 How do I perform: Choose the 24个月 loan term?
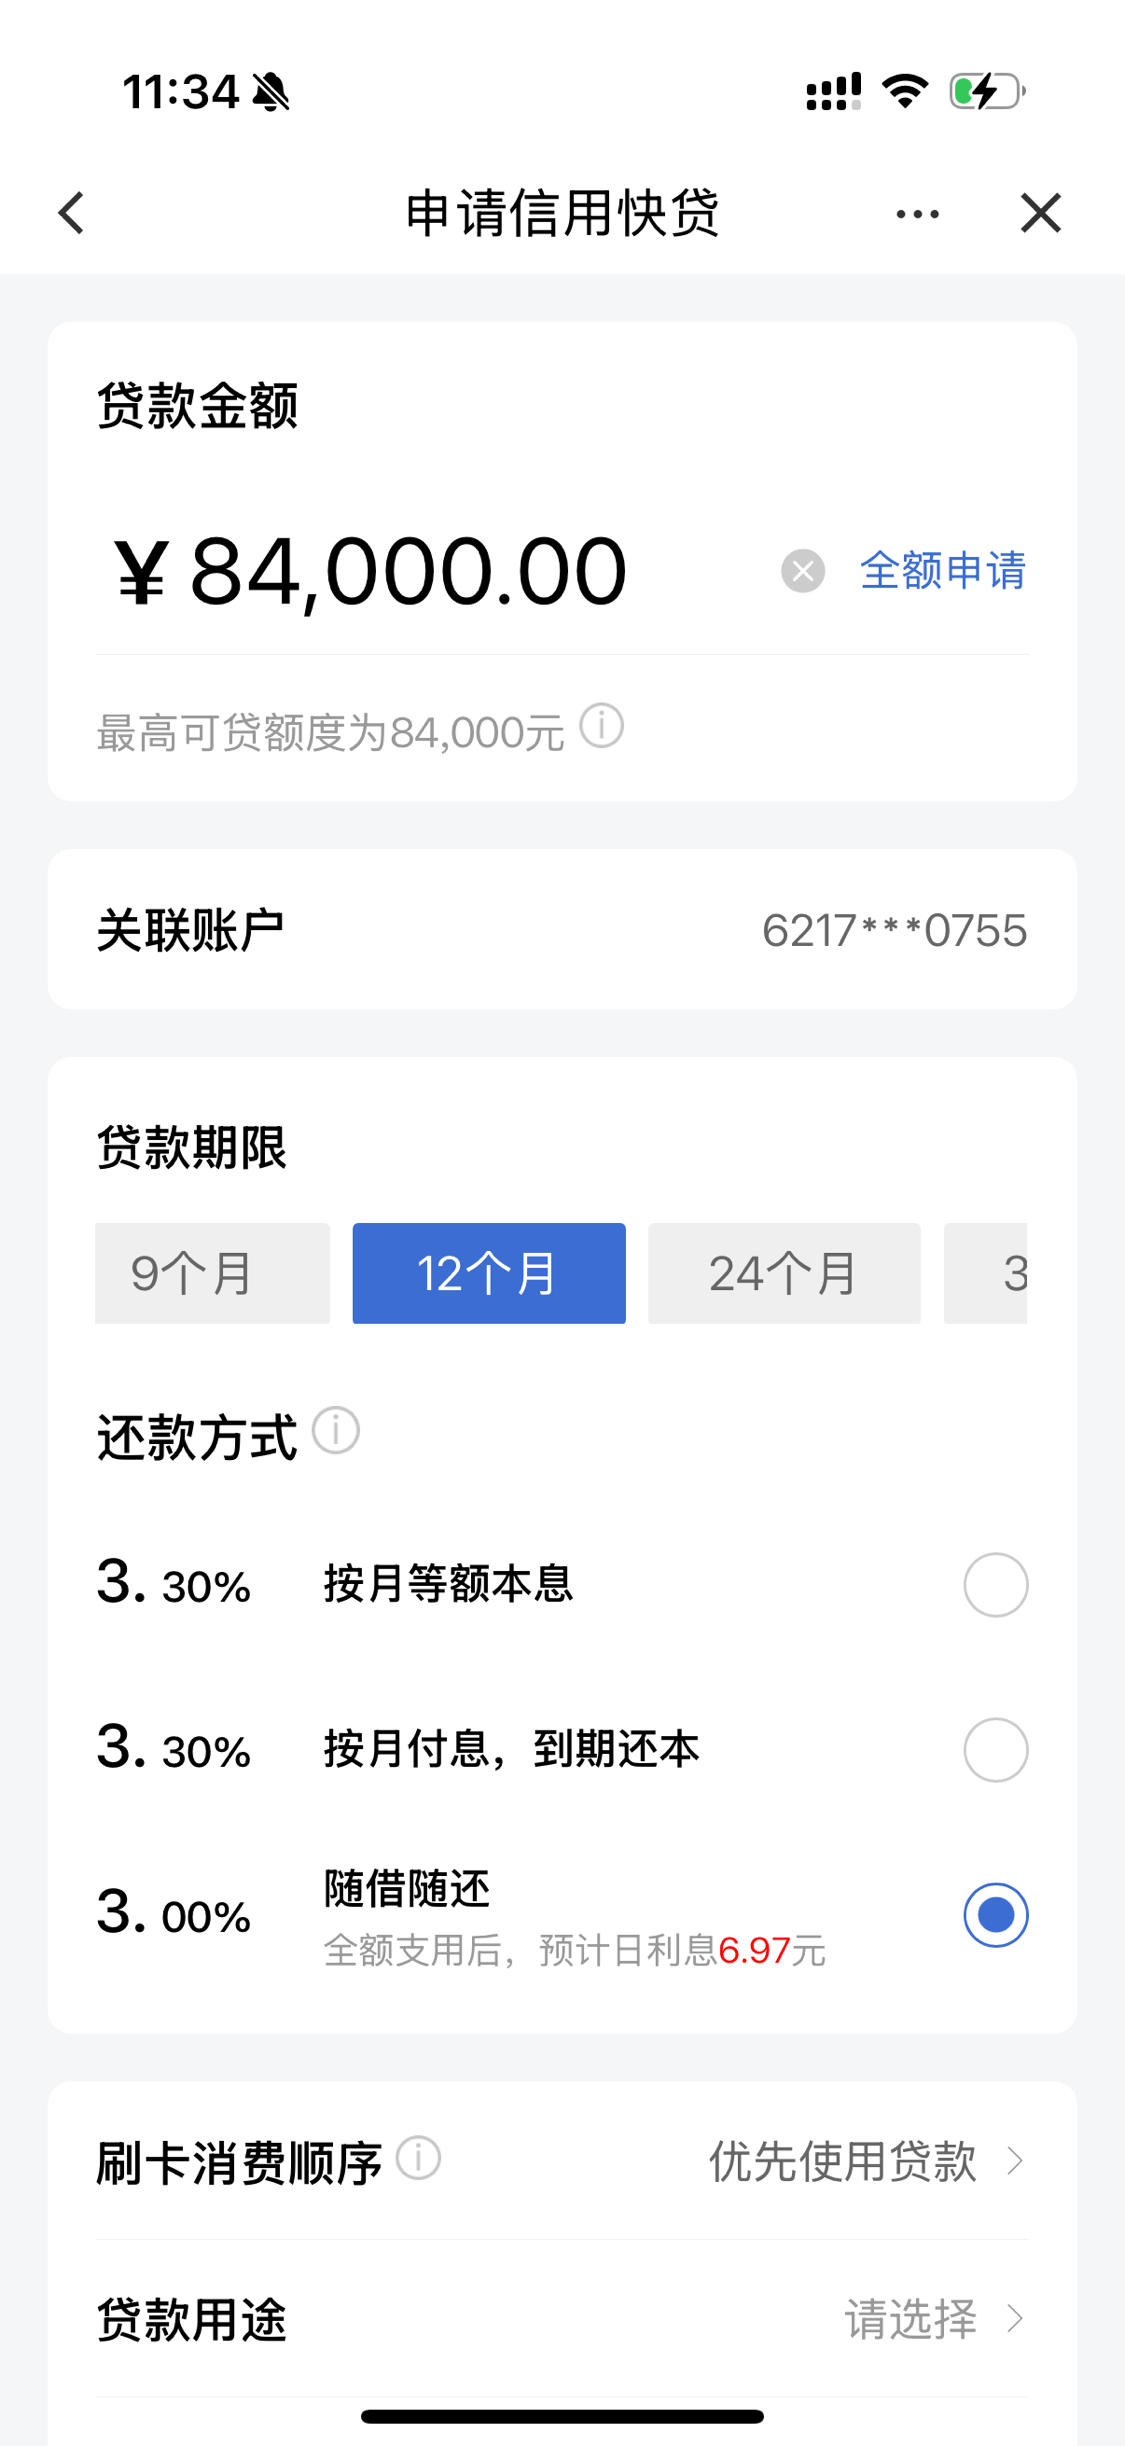click(784, 1273)
